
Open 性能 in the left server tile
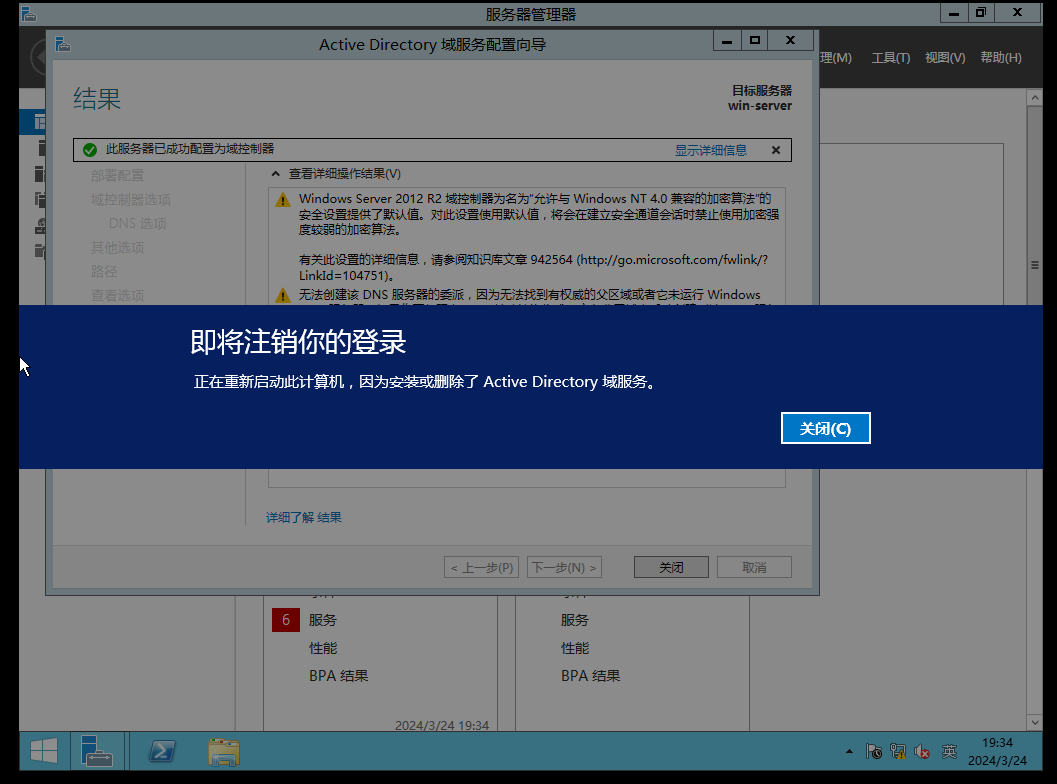coord(322,648)
